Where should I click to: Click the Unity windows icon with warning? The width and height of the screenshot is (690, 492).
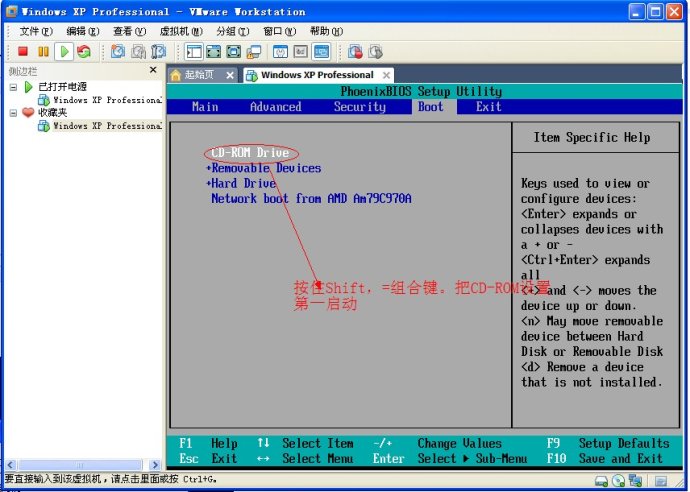253,51
